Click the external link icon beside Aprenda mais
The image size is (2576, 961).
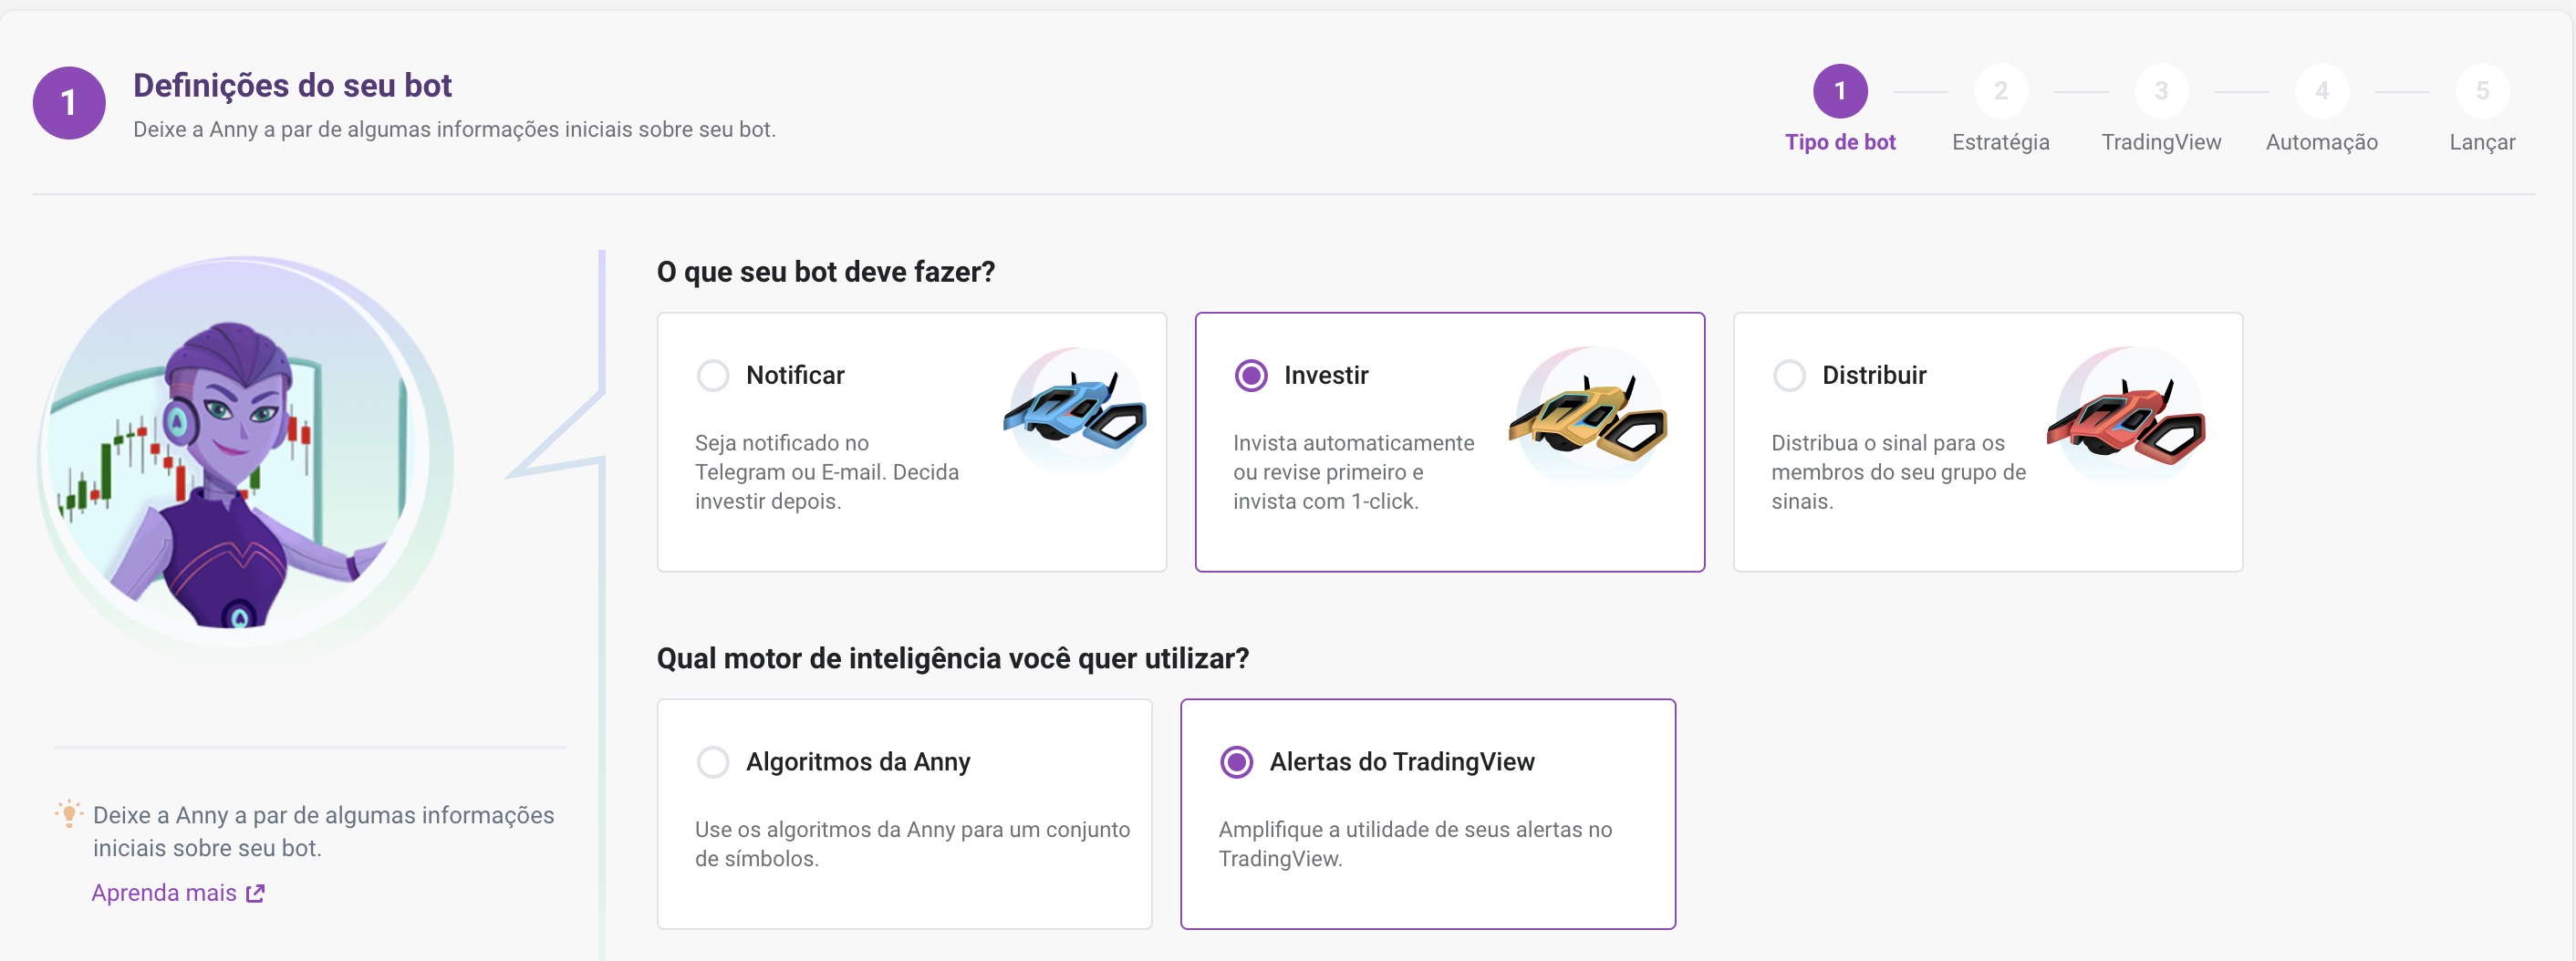(x=256, y=893)
